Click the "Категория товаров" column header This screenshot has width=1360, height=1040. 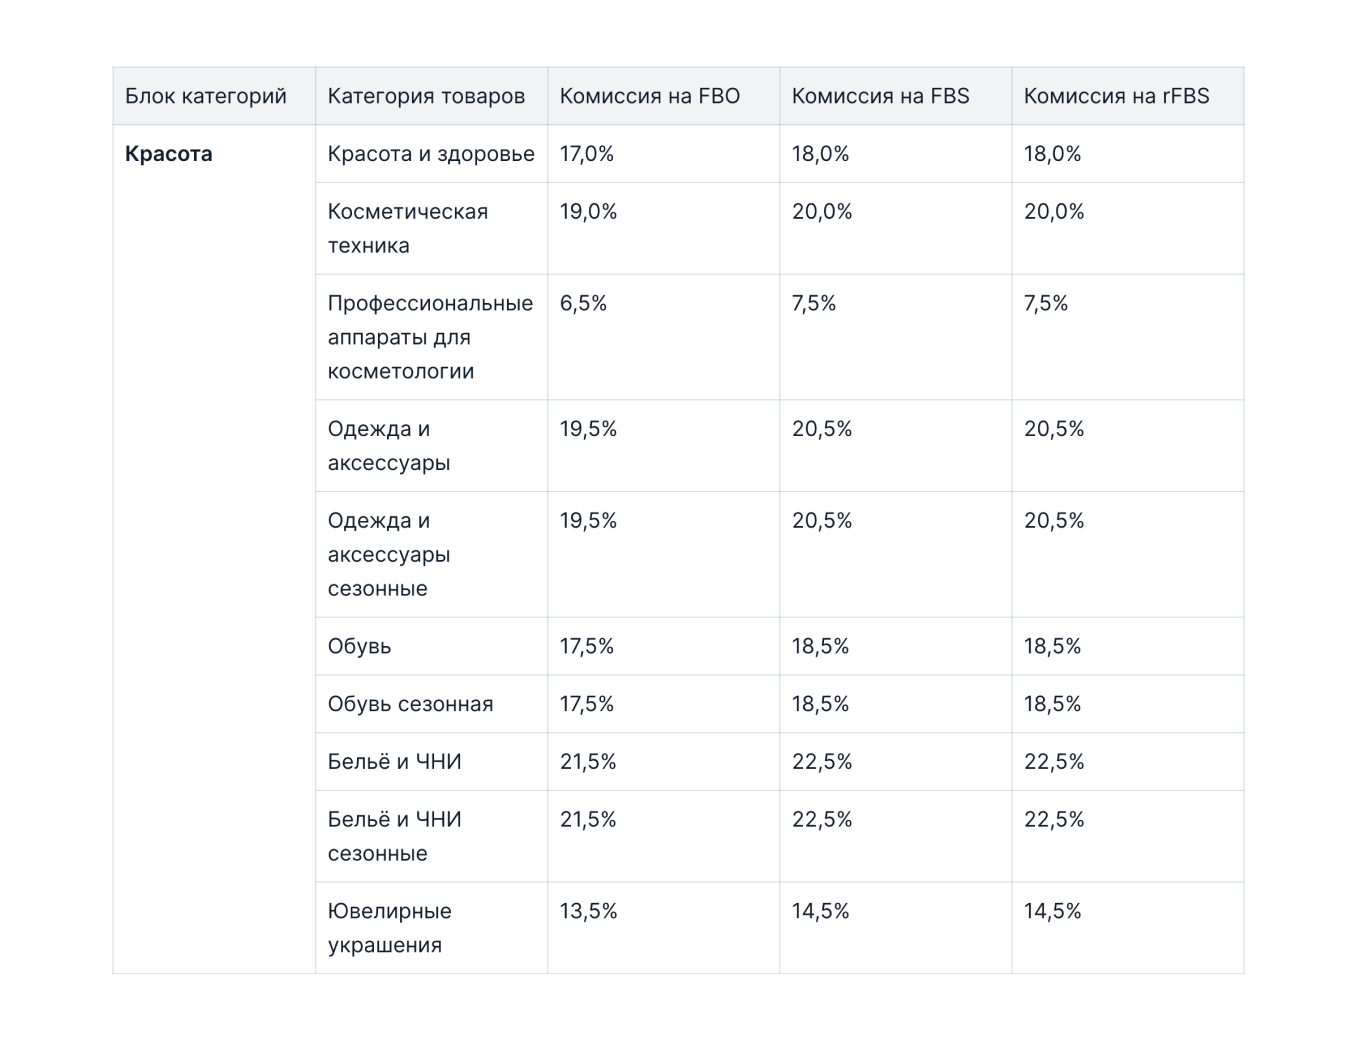[x=426, y=96]
